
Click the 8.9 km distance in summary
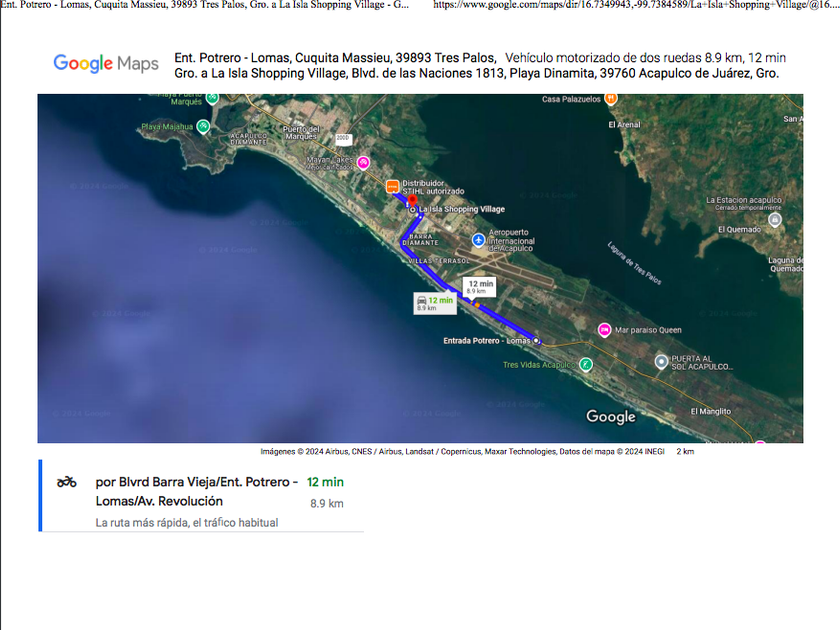[327, 504]
